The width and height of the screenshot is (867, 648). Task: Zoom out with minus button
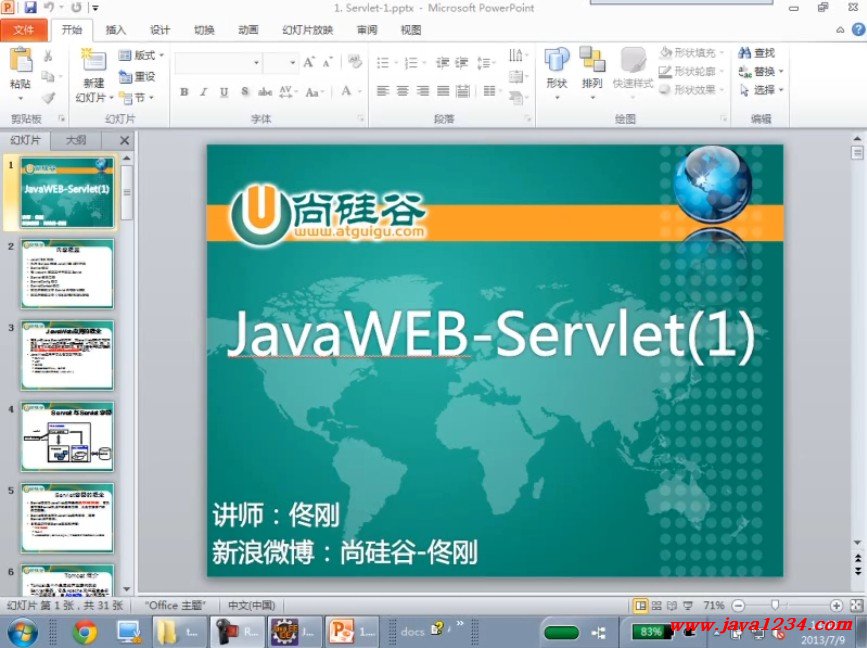pyautogui.click(x=738, y=605)
